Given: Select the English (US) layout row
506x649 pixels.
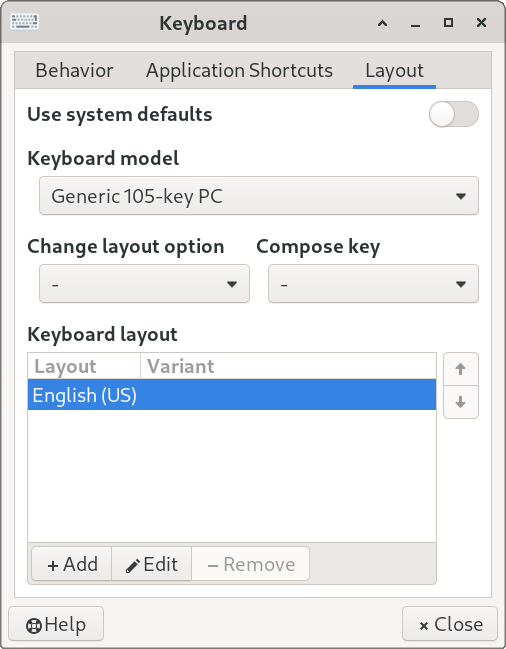Looking at the screenshot, I should tap(232, 395).
